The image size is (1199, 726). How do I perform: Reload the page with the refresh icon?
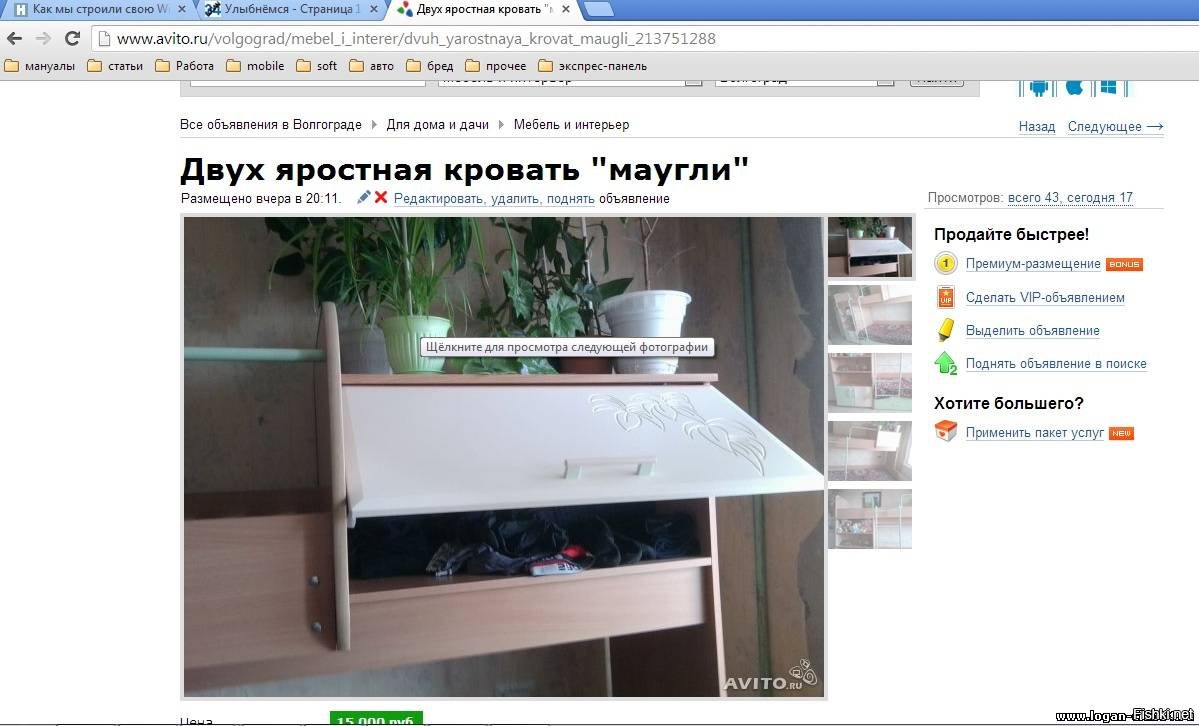(73, 38)
